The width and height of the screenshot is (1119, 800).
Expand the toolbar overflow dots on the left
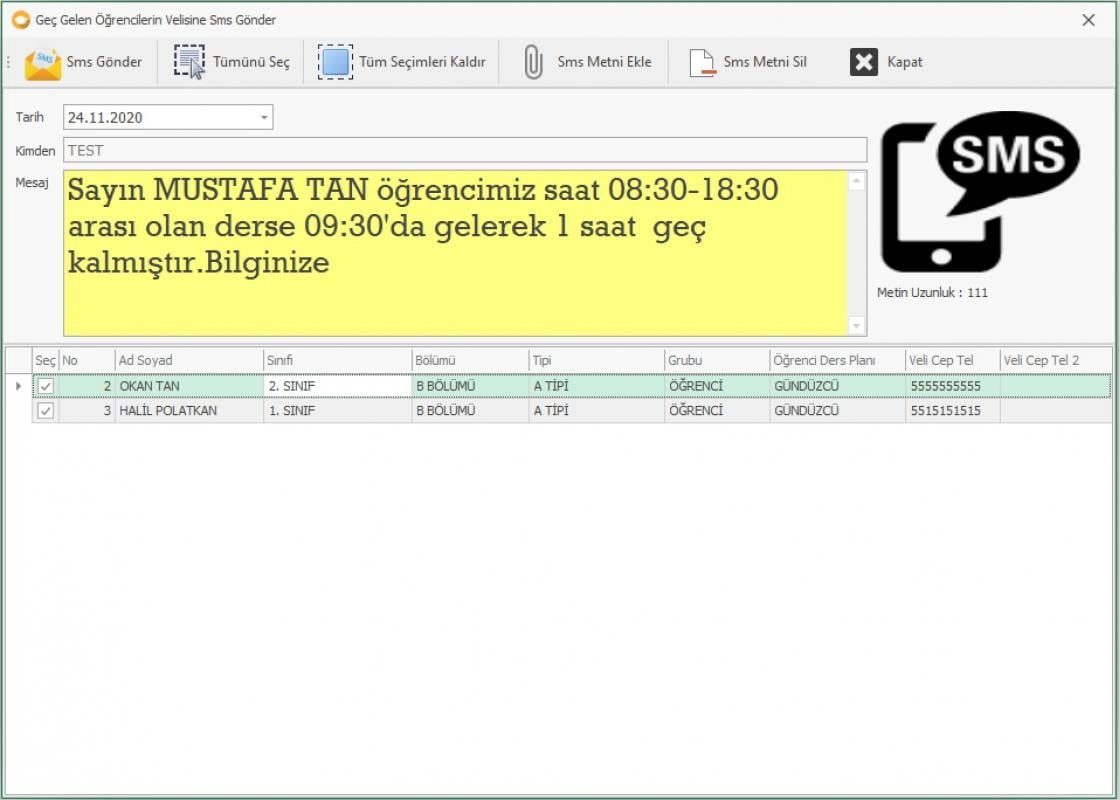pyautogui.click(x=7, y=61)
